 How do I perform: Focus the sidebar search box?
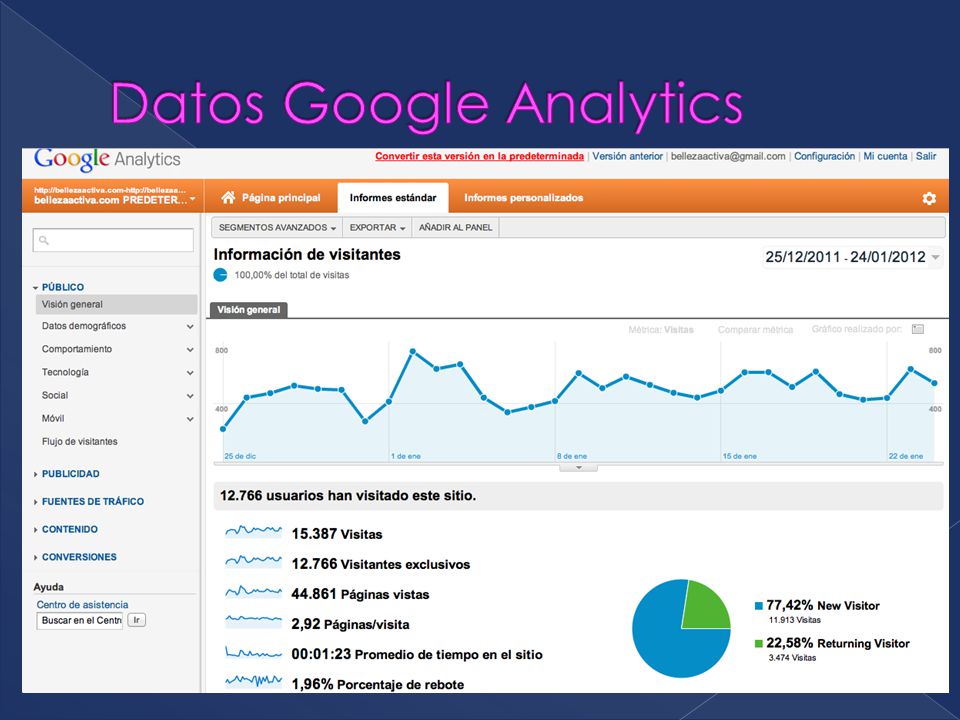[x=113, y=240]
